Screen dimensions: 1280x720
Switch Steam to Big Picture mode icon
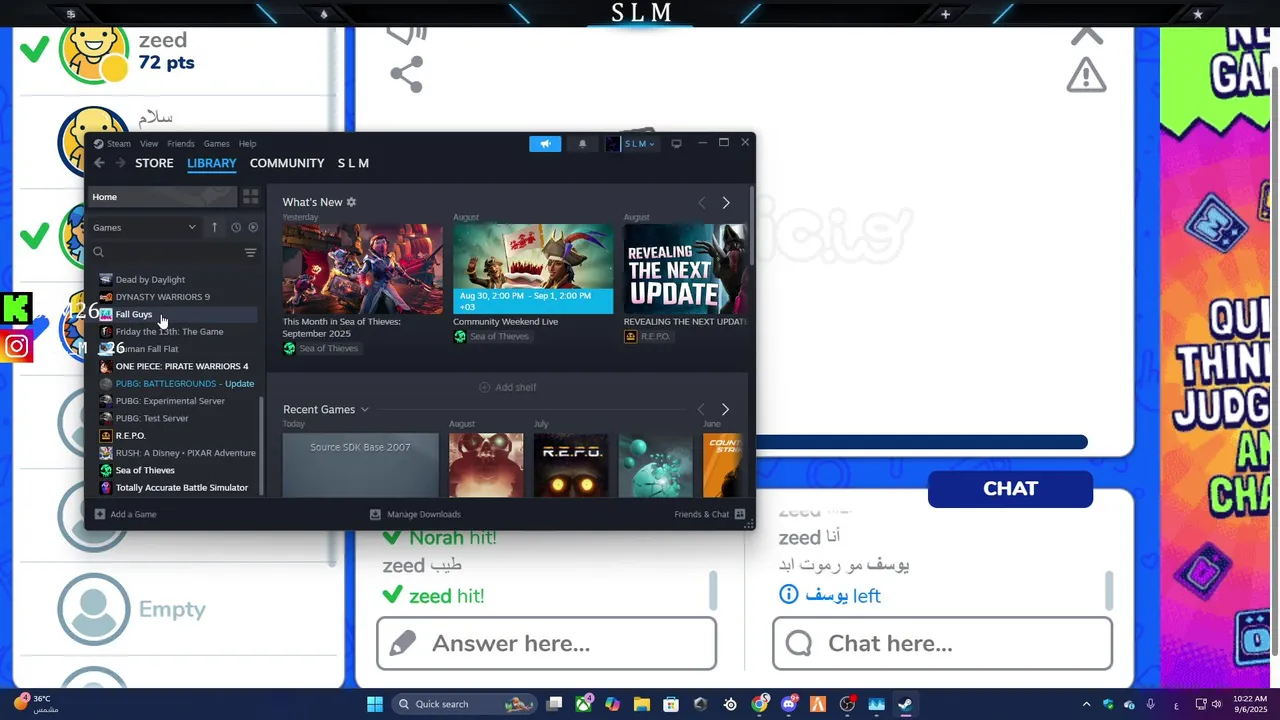tap(676, 144)
